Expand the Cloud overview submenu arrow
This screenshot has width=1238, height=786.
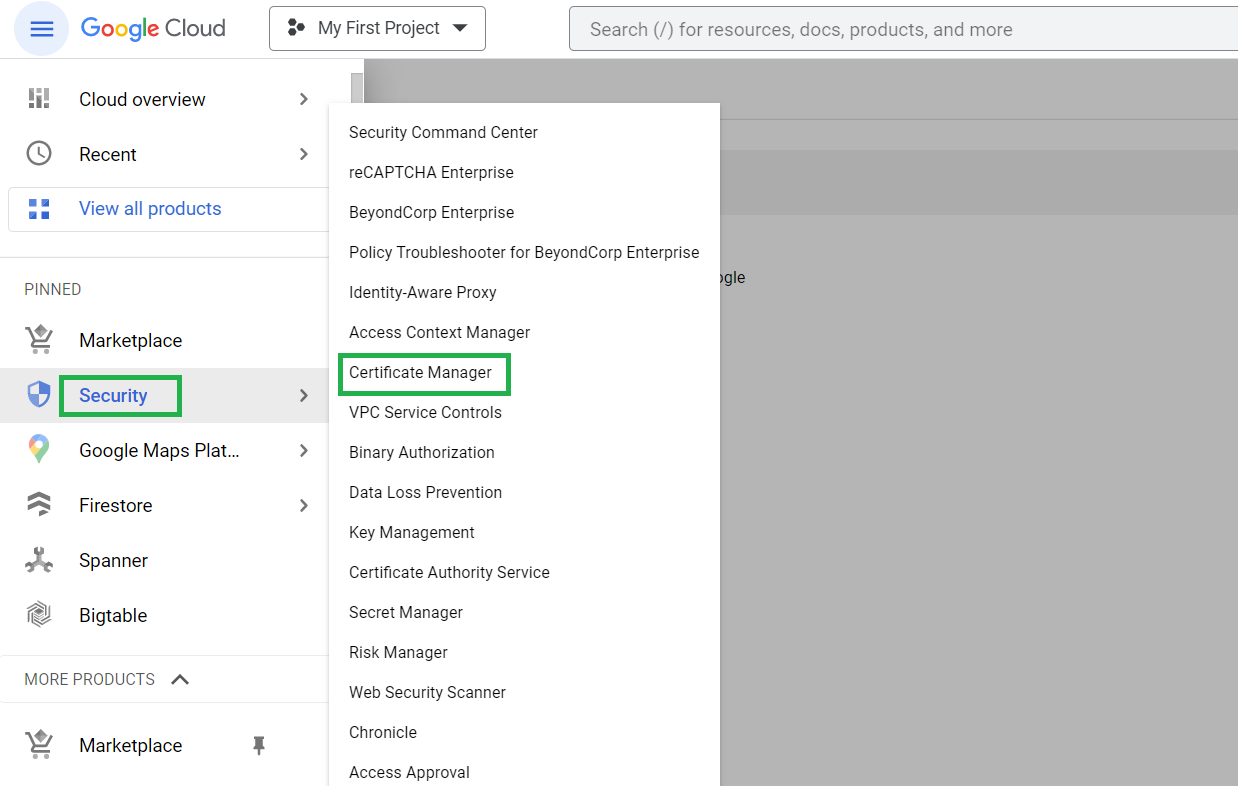pyautogui.click(x=304, y=99)
